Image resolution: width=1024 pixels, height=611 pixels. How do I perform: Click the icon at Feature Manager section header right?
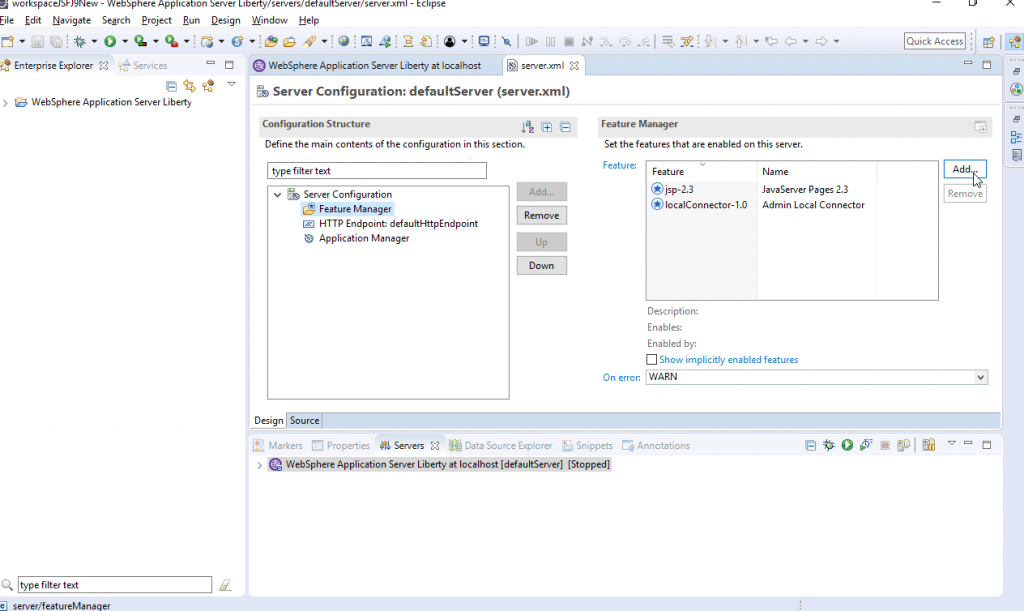(980, 127)
